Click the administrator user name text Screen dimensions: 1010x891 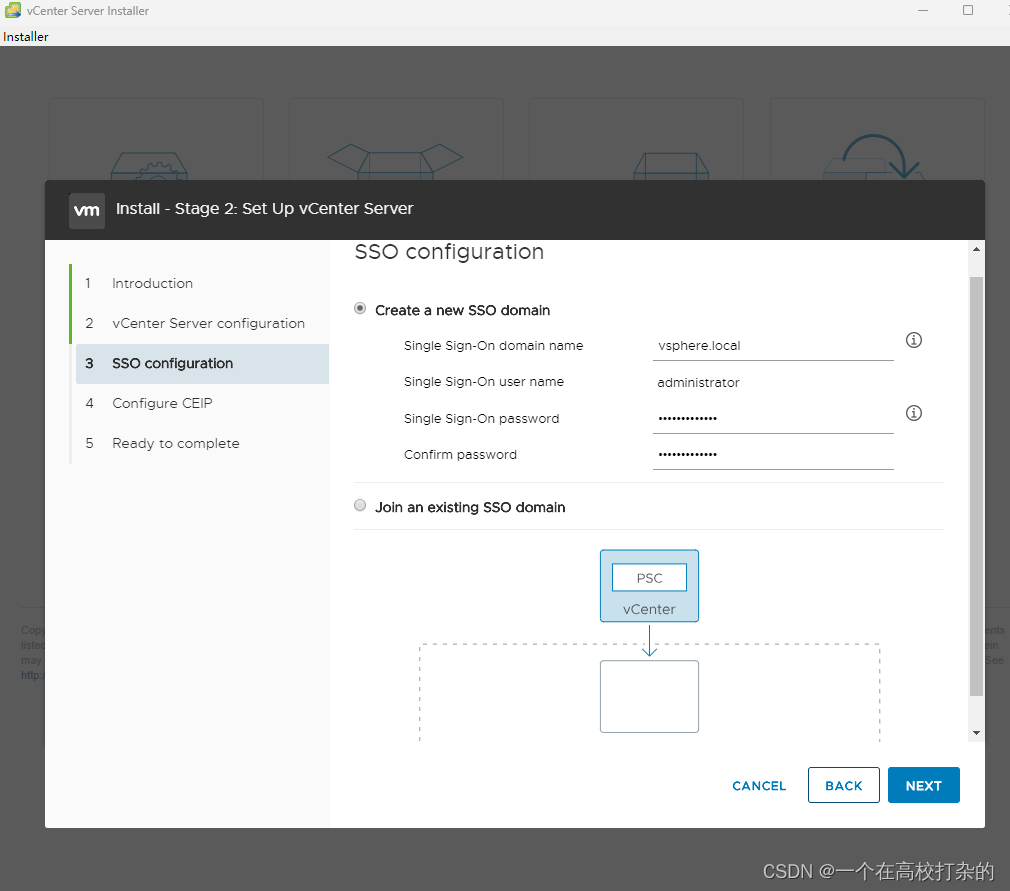point(698,383)
